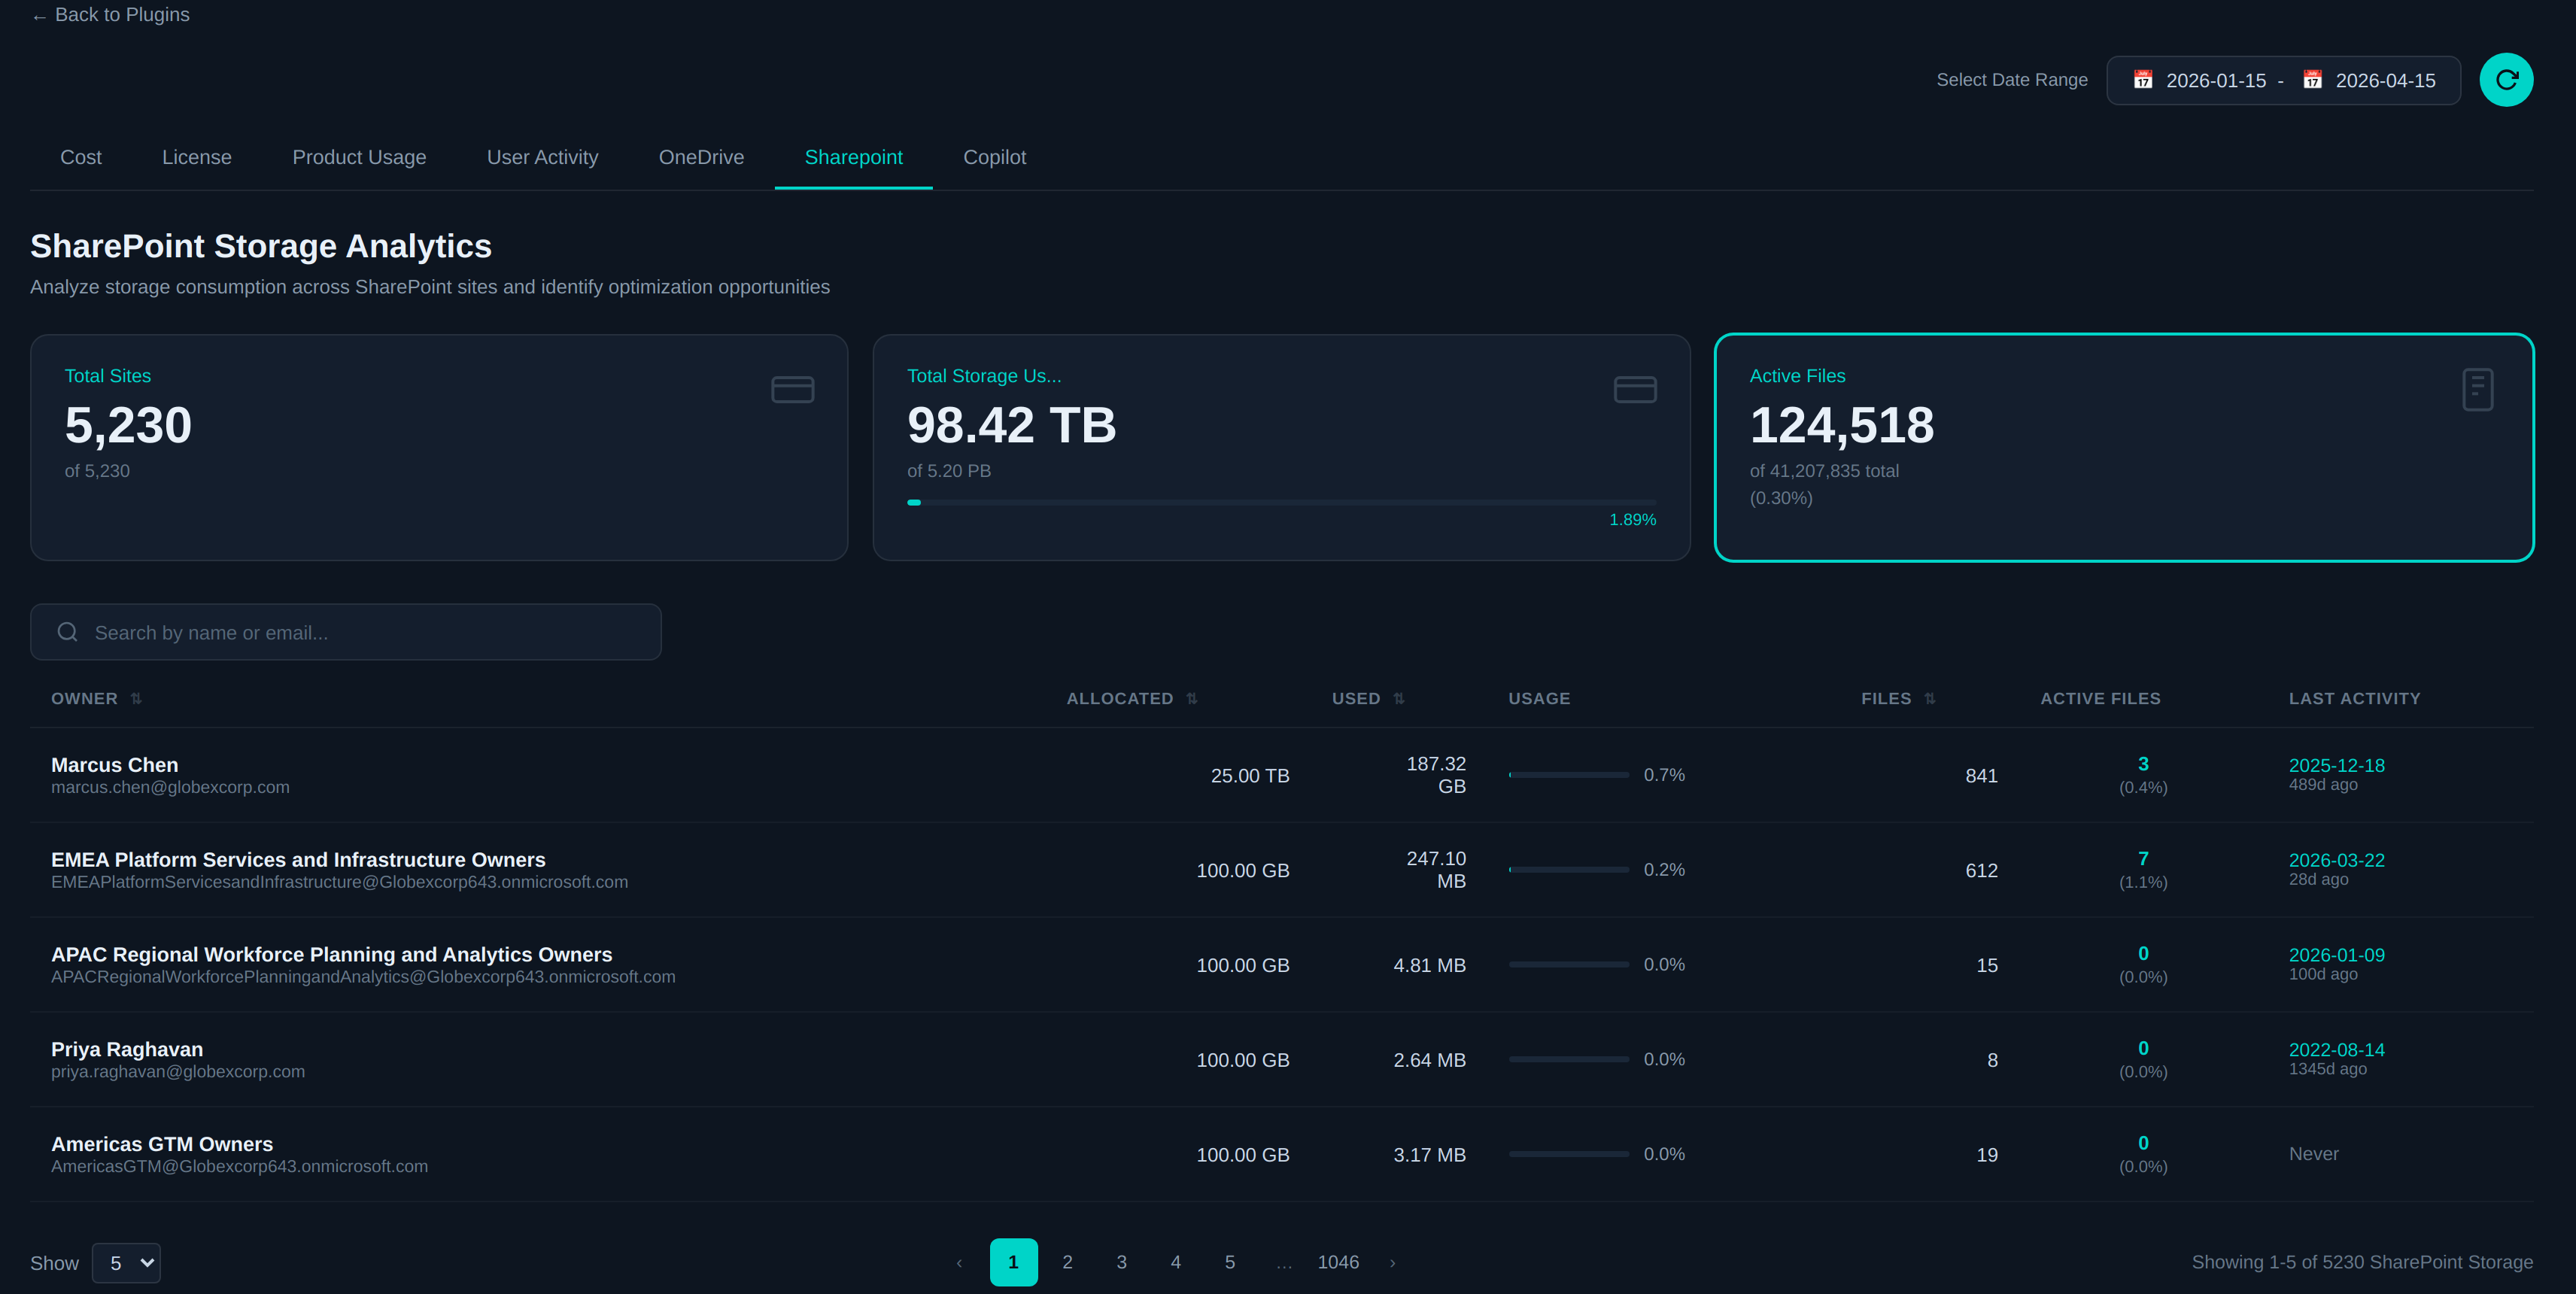Sort by Owner column arrows
The height and width of the screenshot is (1294, 2576).
[x=136, y=699]
